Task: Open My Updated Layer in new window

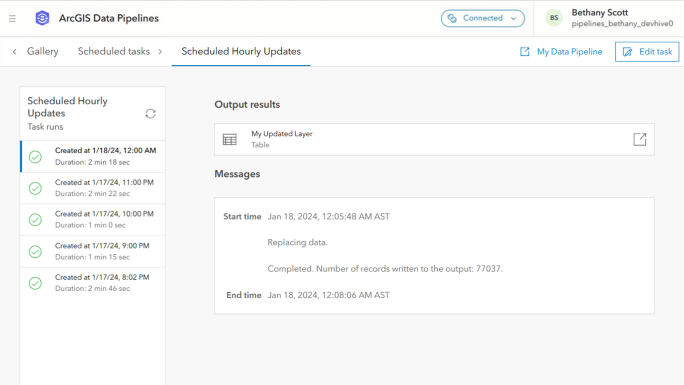Action: (640, 140)
